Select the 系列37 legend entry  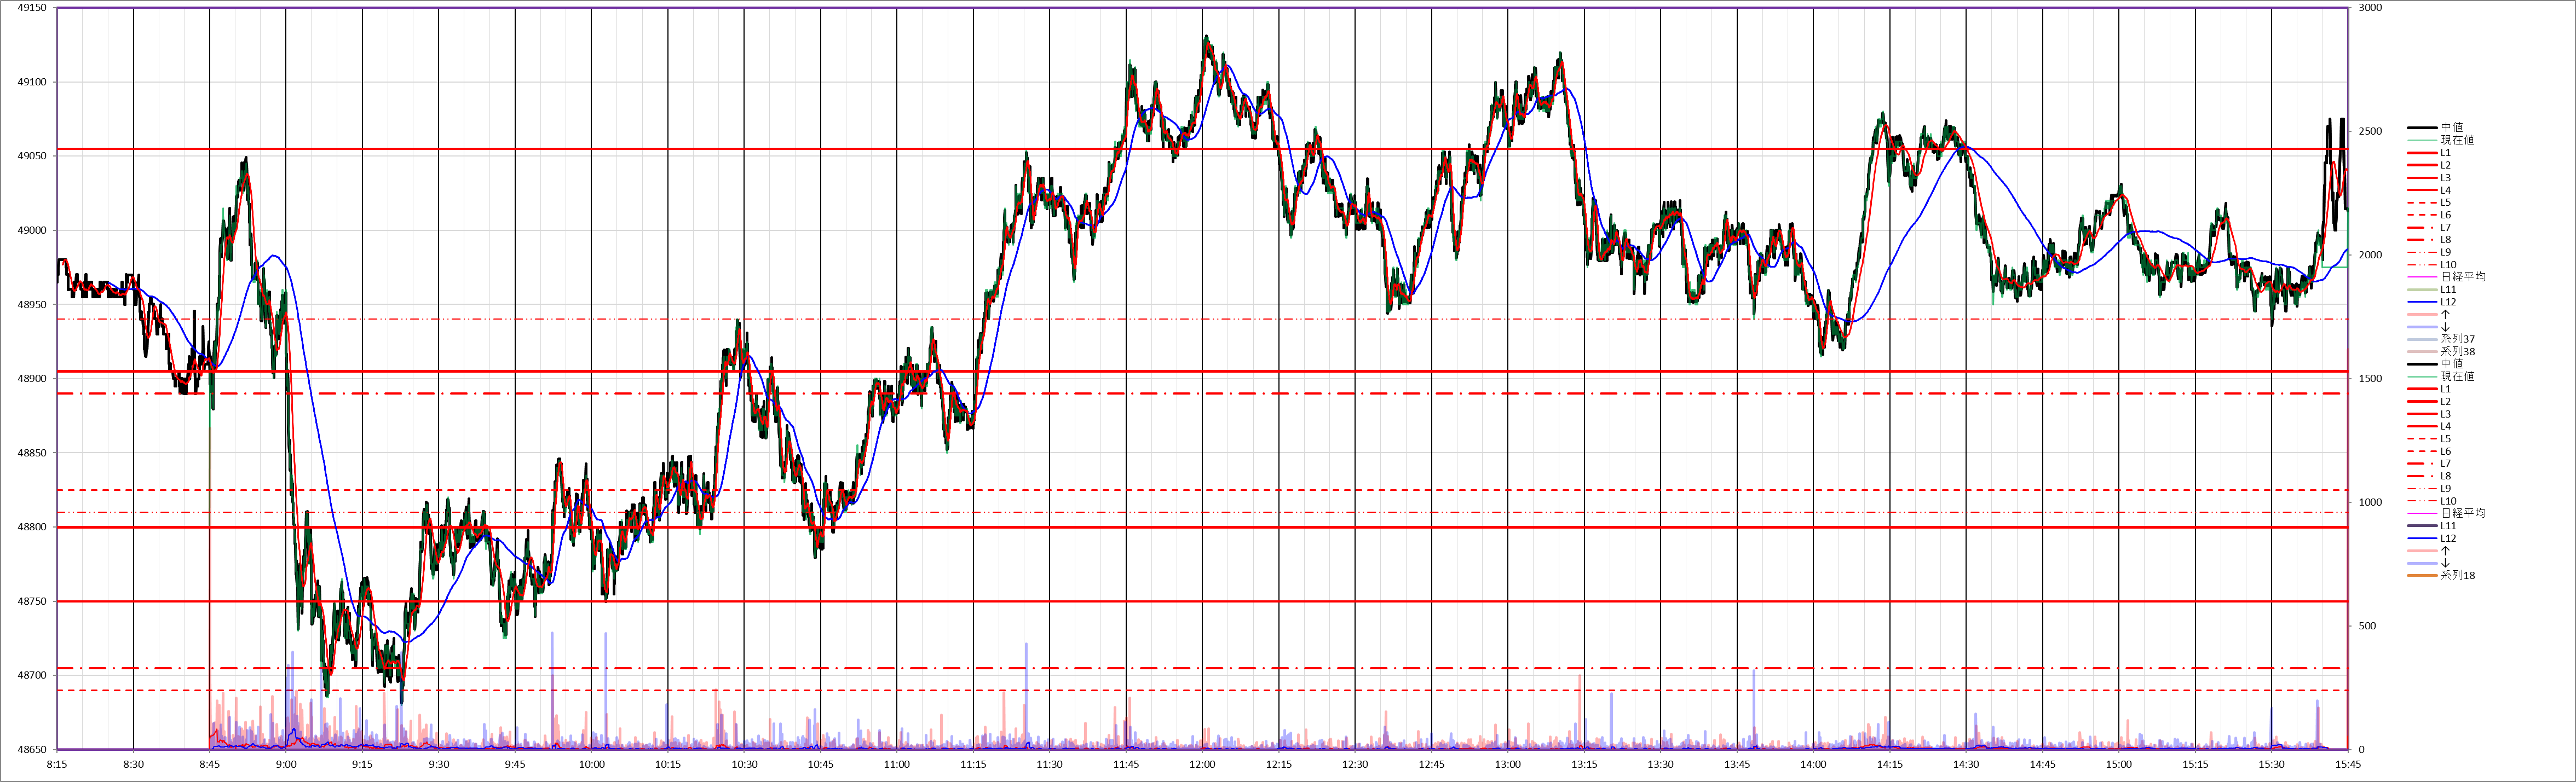pos(2457,339)
